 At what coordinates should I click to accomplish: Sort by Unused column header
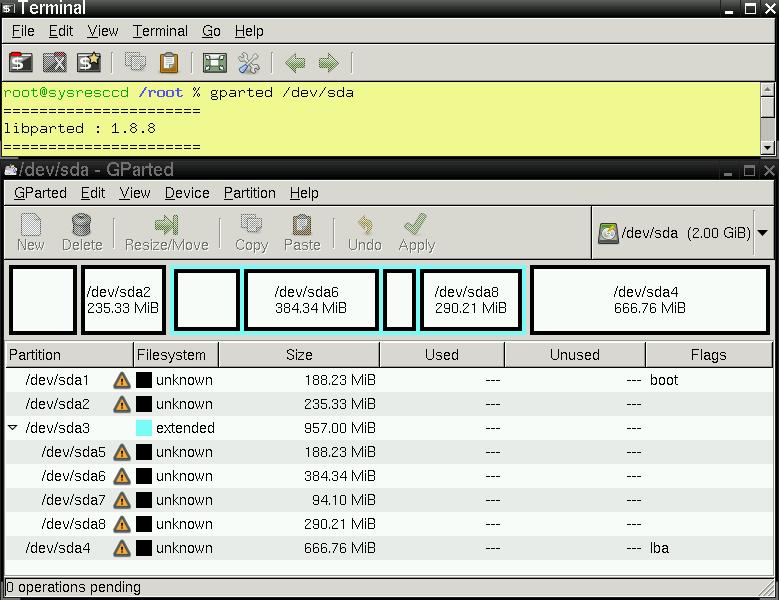[575, 355]
